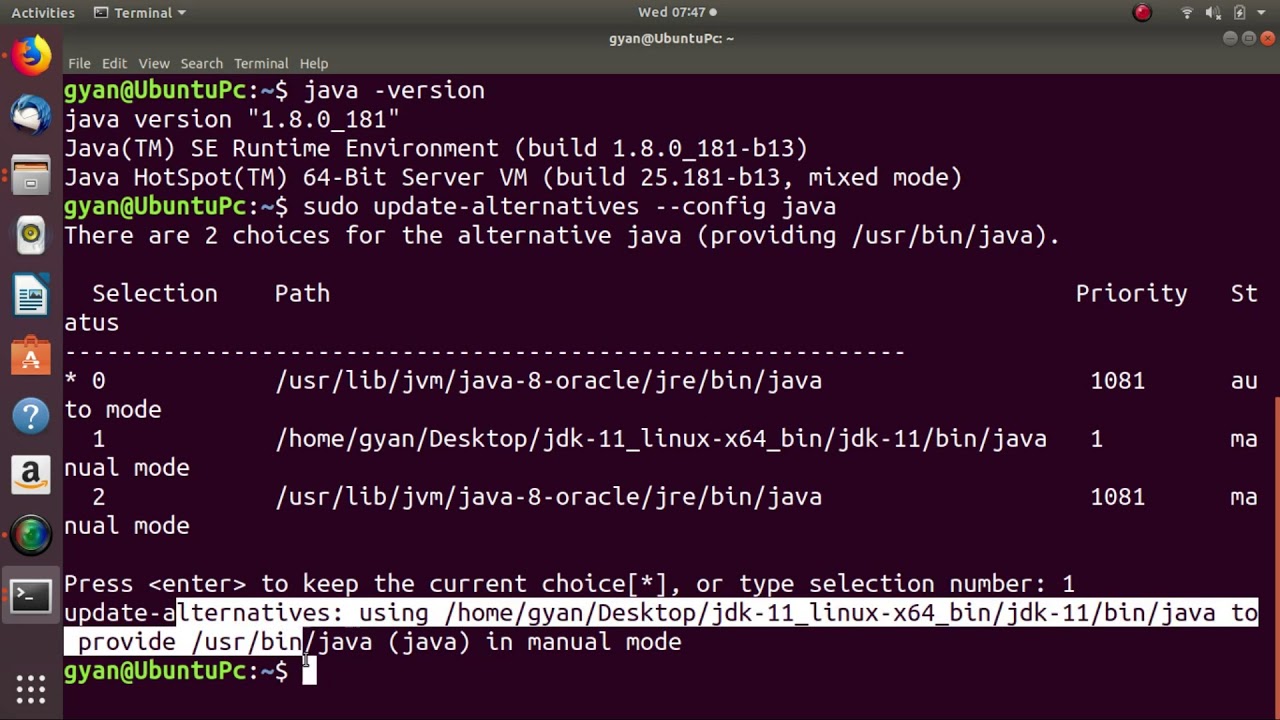
Task: Open the clock showing Wed 07:47
Action: pos(677,13)
